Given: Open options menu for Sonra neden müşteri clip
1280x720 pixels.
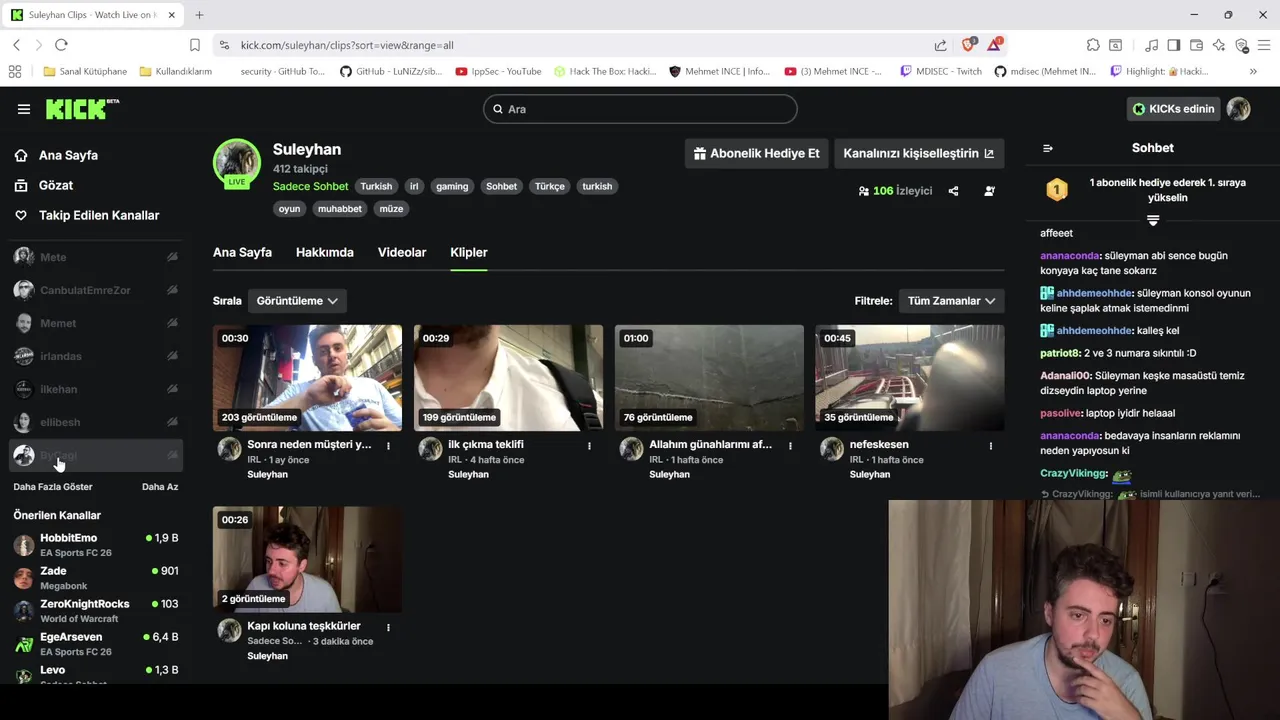Looking at the screenshot, I should click(388, 446).
